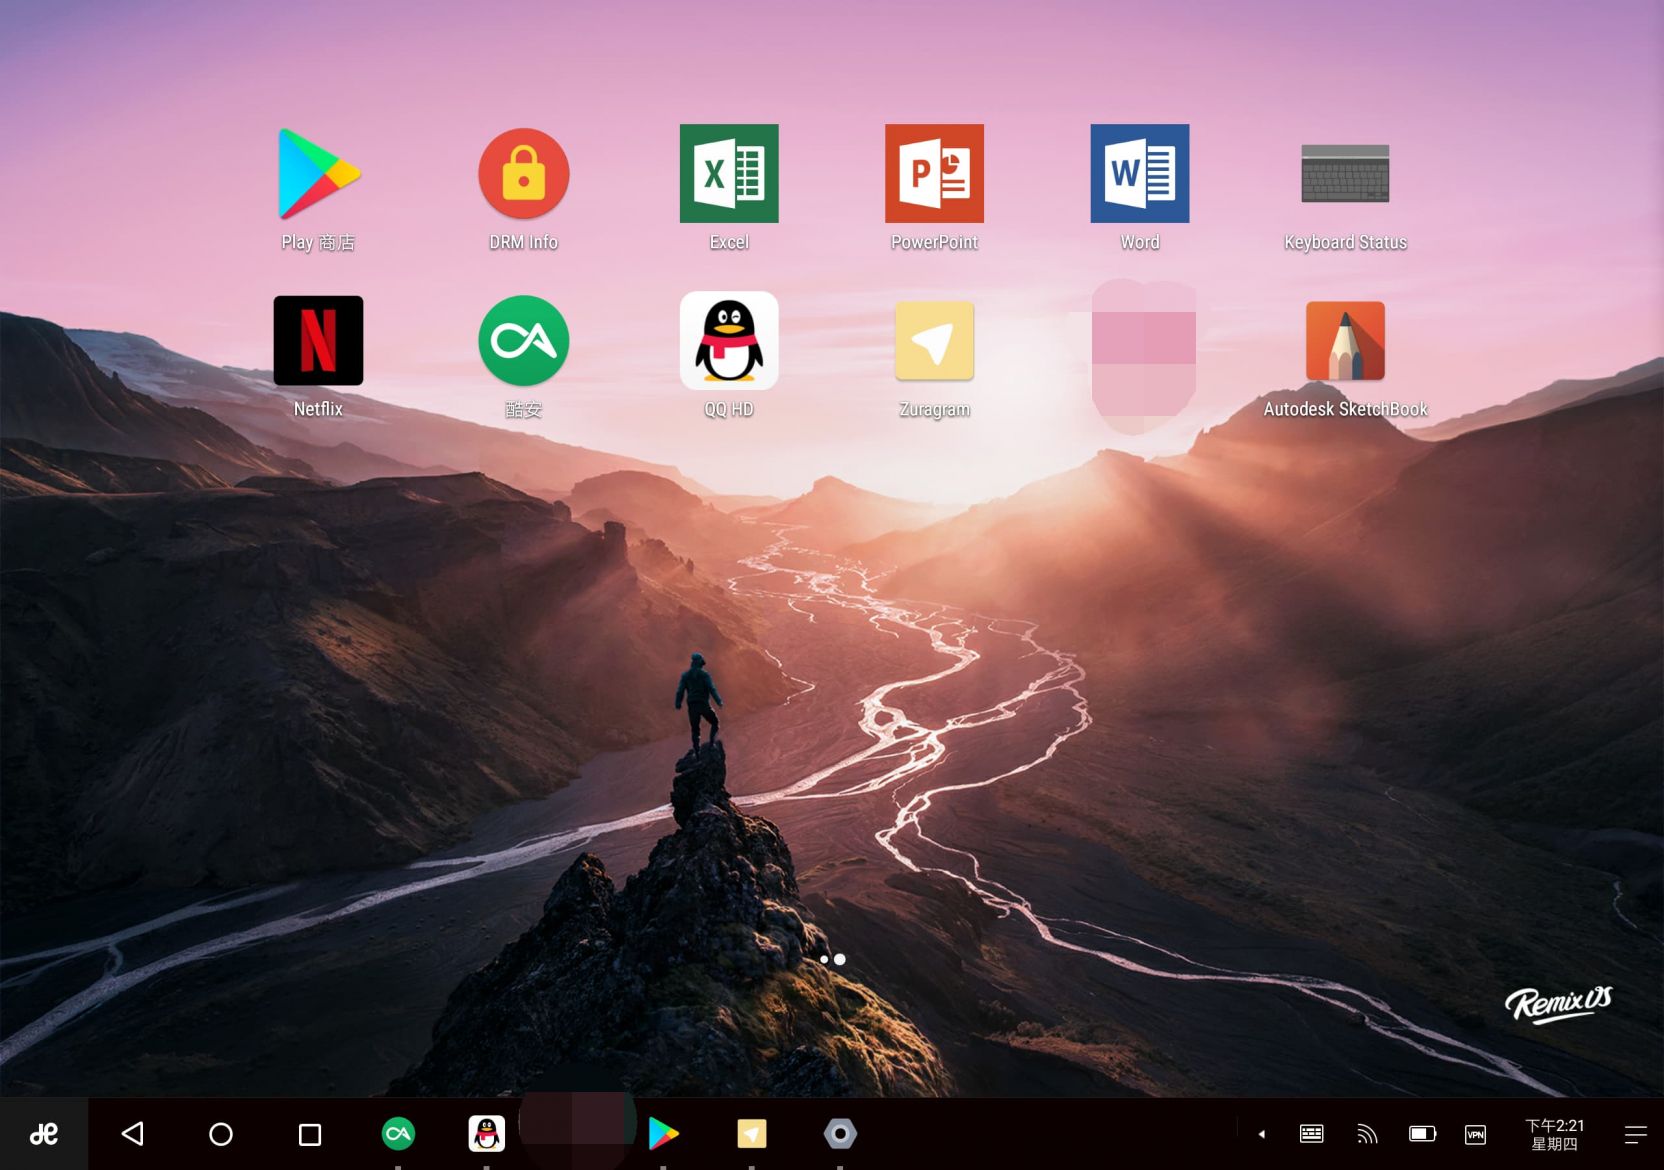Open the VPN tray icon
Viewport: 1664px width, 1170px height.
[1475, 1134]
